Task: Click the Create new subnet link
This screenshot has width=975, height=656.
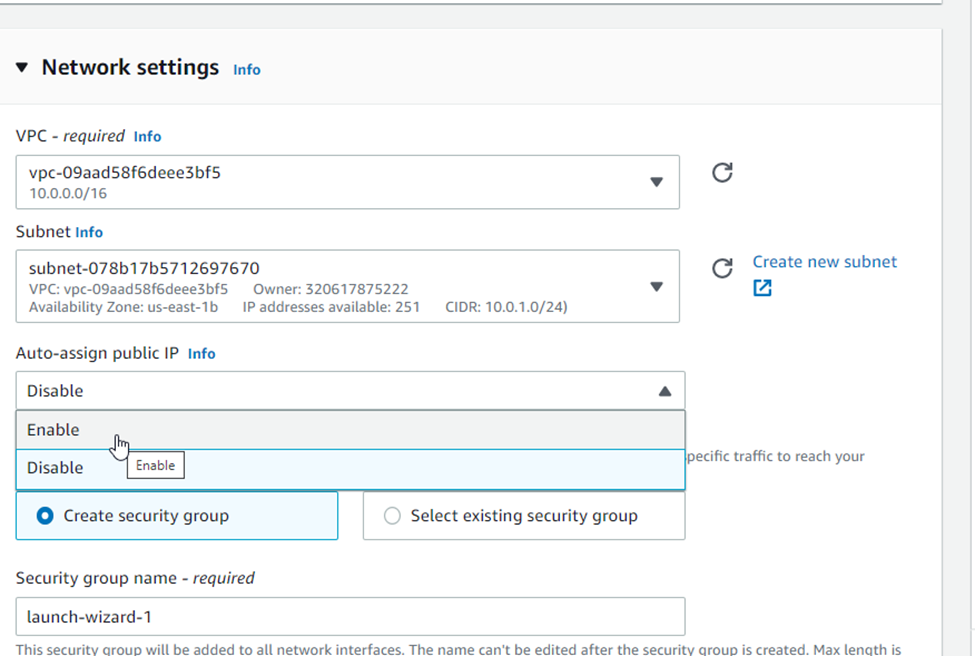Action: tap(825, 262)
